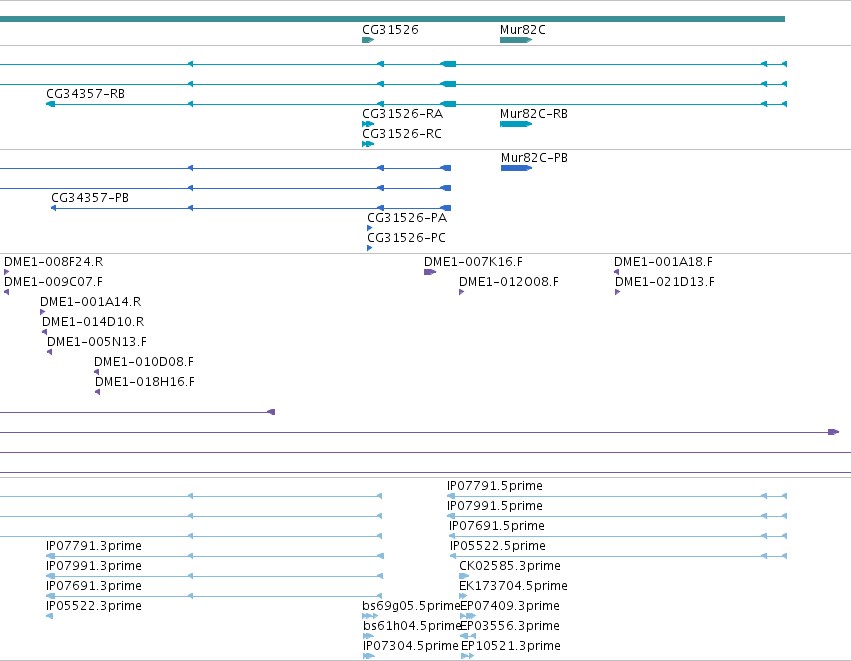Click the EK173704.5prime arrow glyph
This screenshot has width=851, height=661.
coord(463,596)
